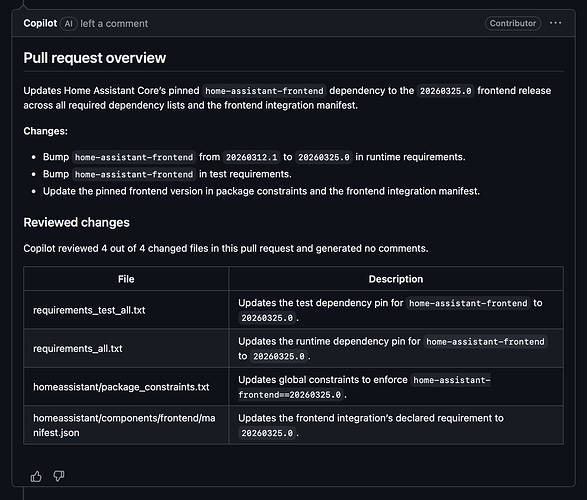
Task: Select the homeassistant/package_constraints.txt file cell
Action: click(x=126, y=387)
